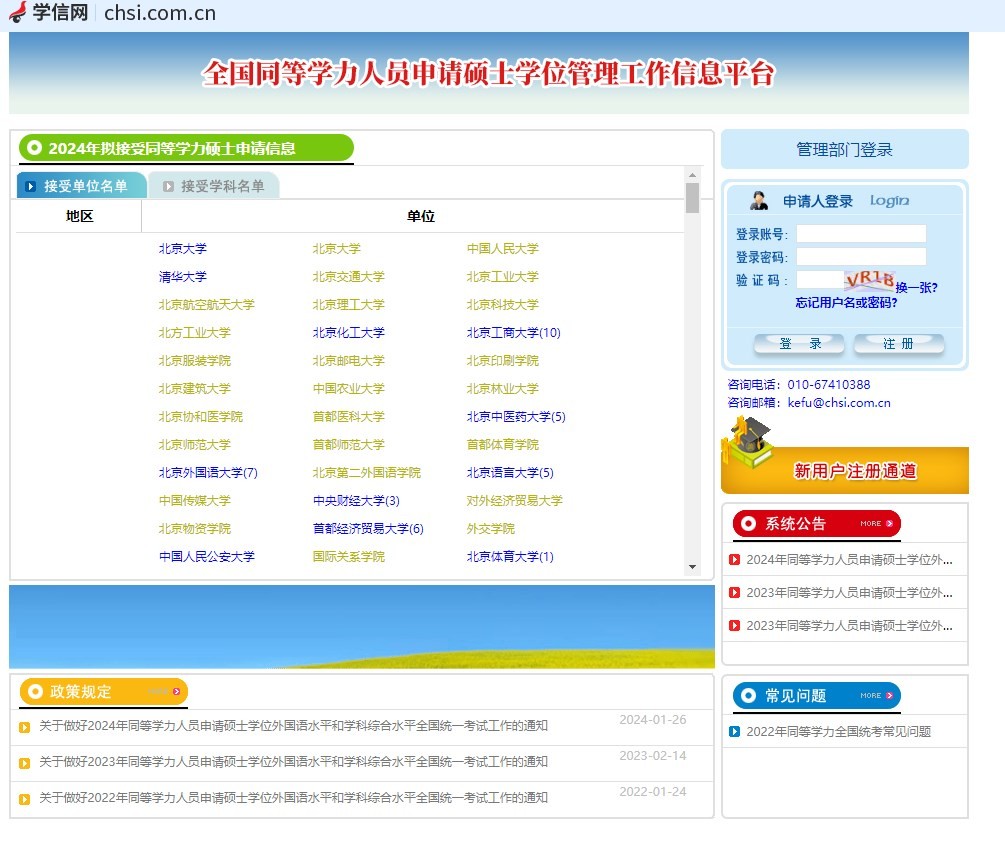
Task: Open 首都经济贸易大学(6) link
Action: click(x=368, y=528)
